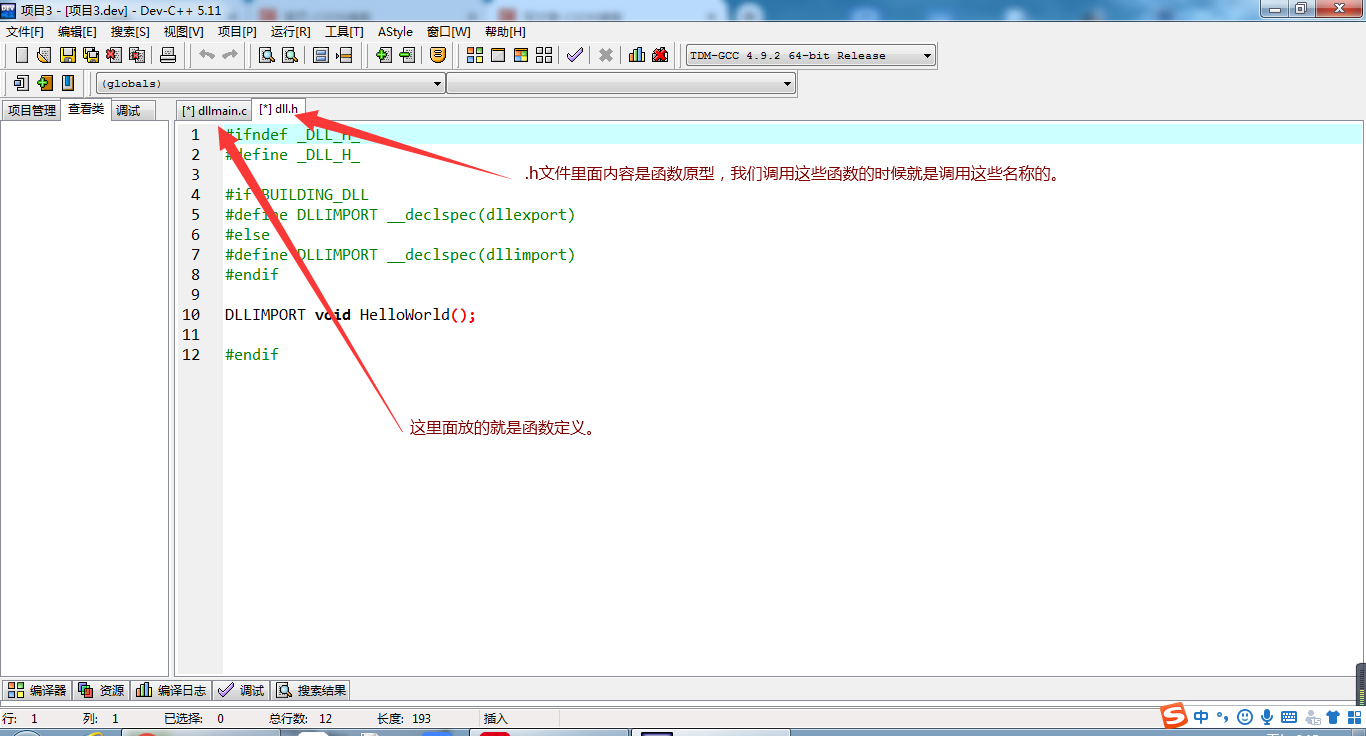This screenshot has height=736, width=1366.
Task: Click the IME microphone voice input icon
Action: [1267, 717]
